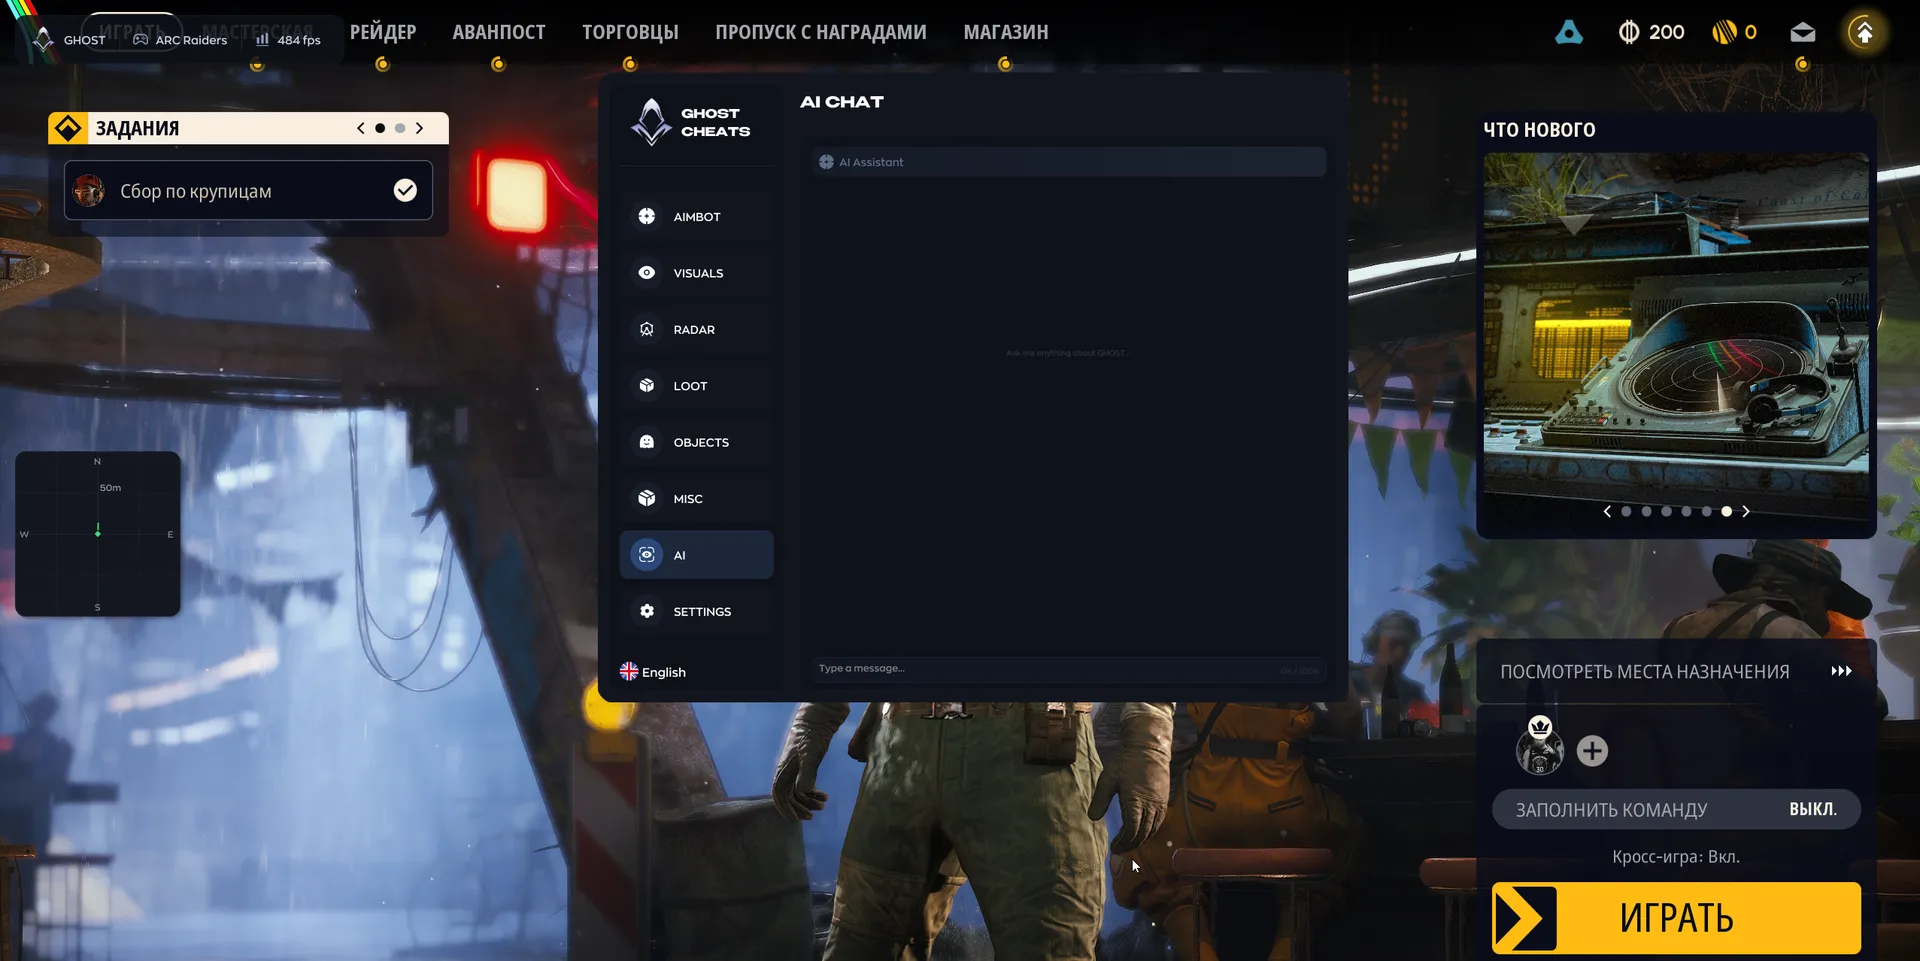The height and width of the screenshot is (961, 1920).
Task: Go to next page in ЗАДАНИЯ
Action: [419, 128]
